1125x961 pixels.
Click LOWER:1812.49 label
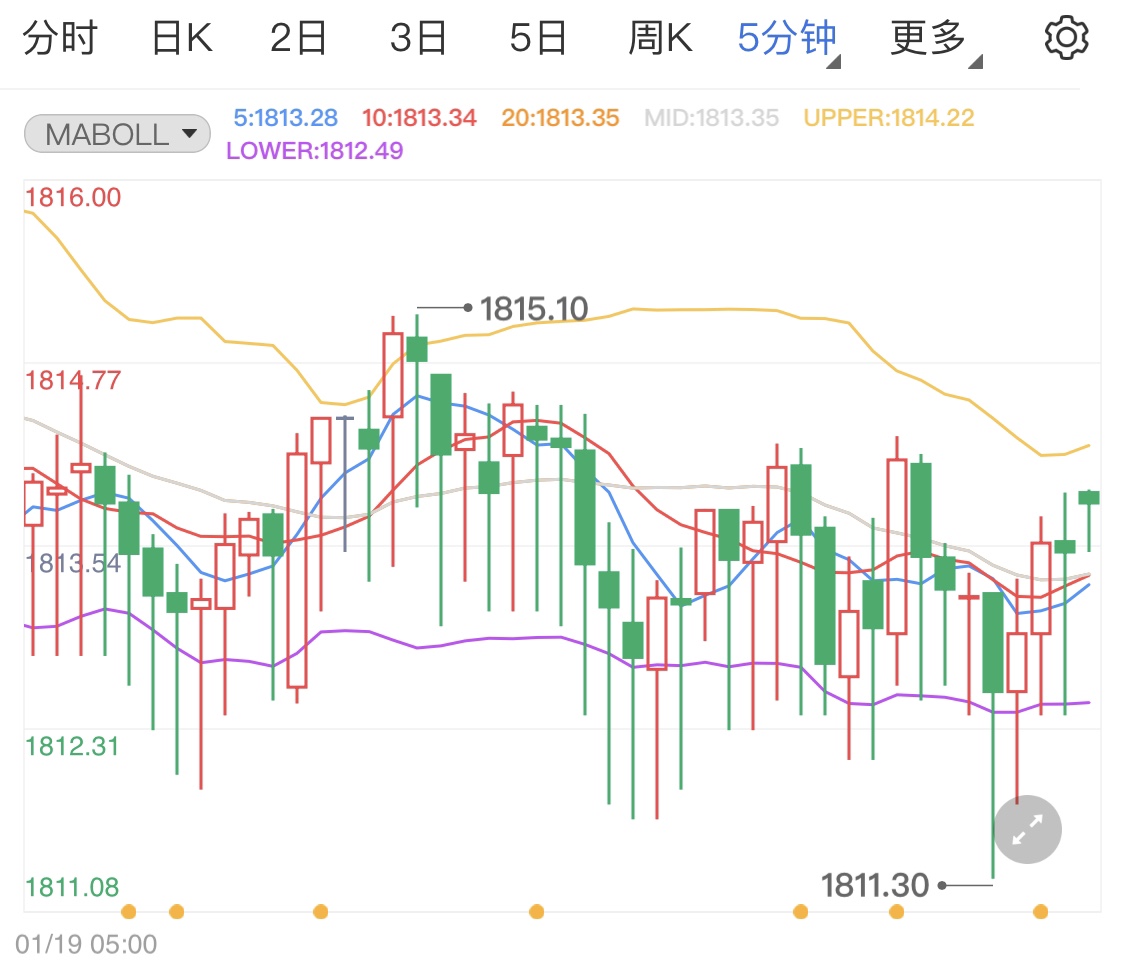click(x=314, y=151)
